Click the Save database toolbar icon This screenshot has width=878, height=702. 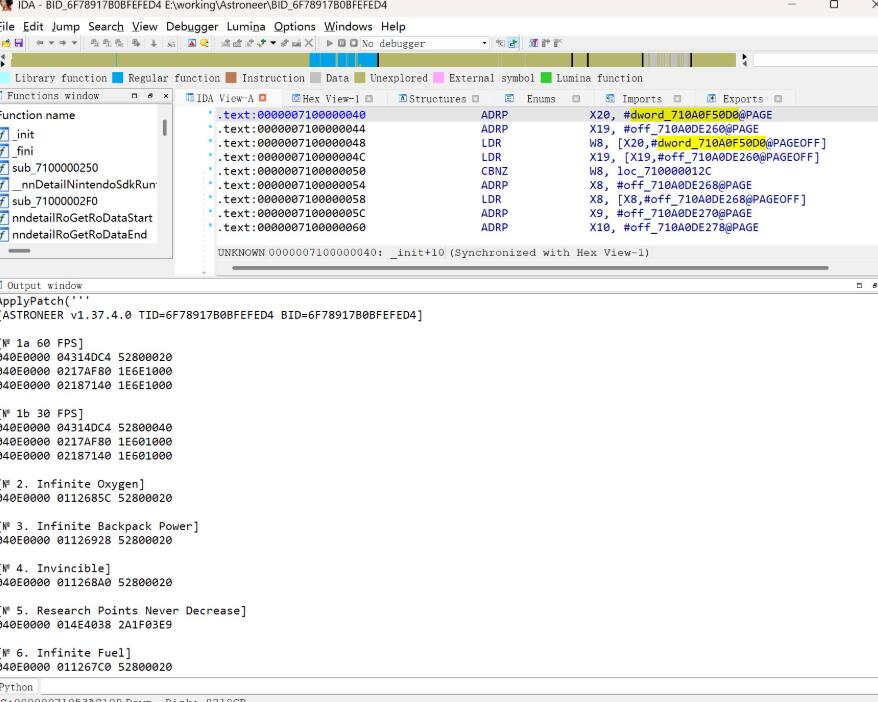pos(19,44)
